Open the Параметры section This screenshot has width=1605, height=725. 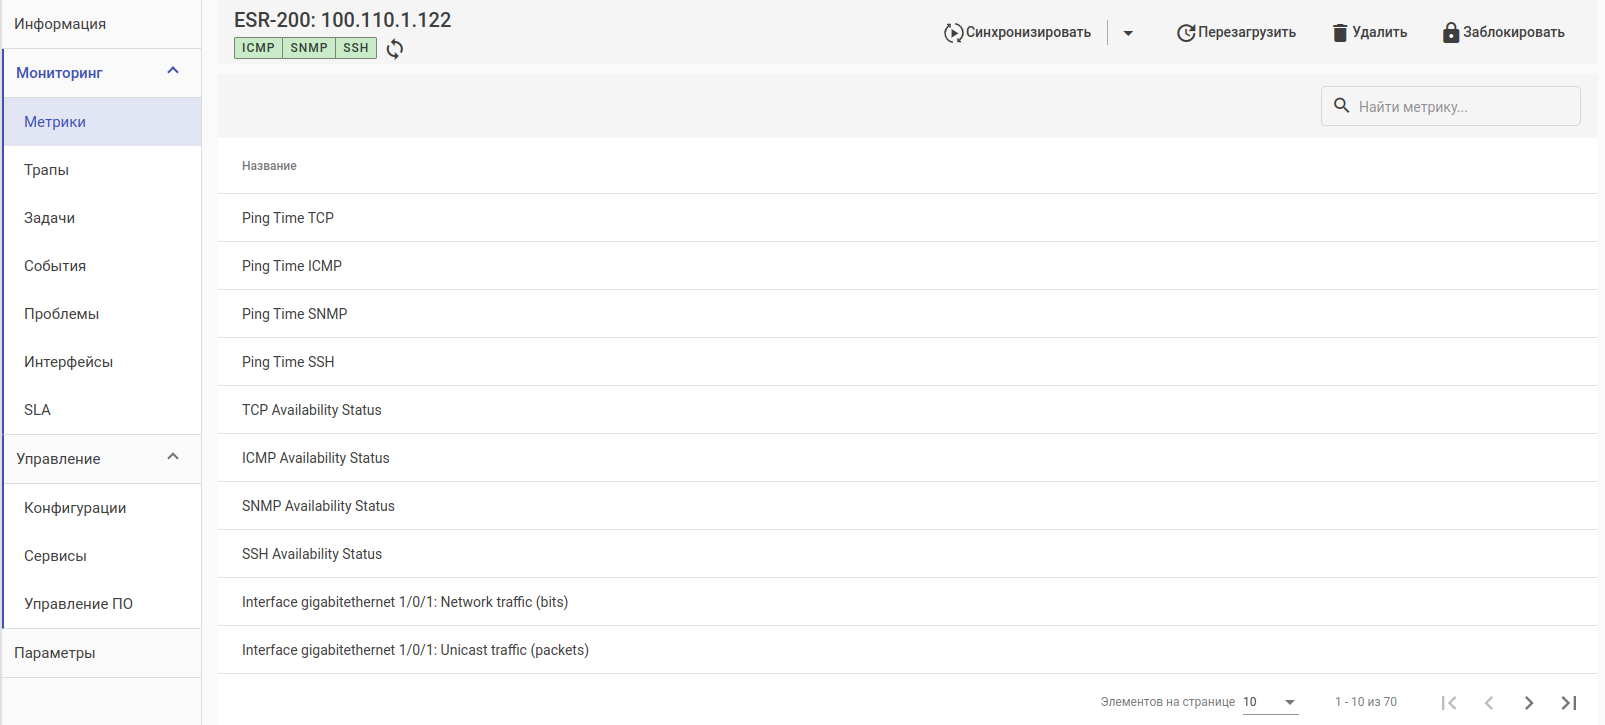coord(55,653)
